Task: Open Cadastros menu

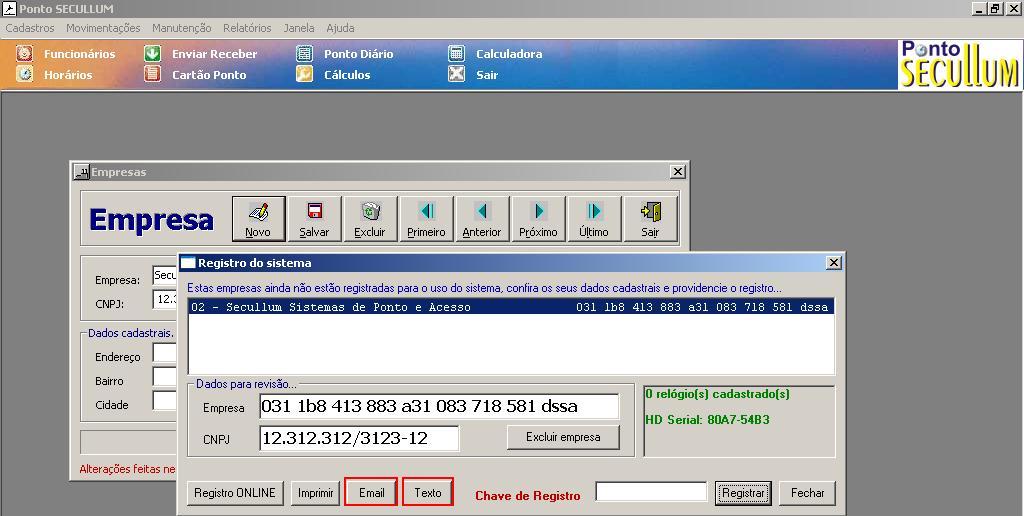Action: click(x=30, y=28)
